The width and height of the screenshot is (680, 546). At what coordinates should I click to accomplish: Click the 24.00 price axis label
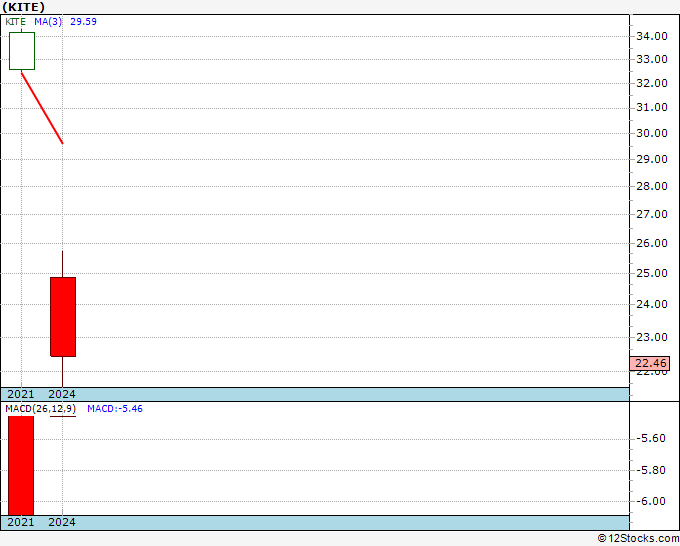(651, 304)
